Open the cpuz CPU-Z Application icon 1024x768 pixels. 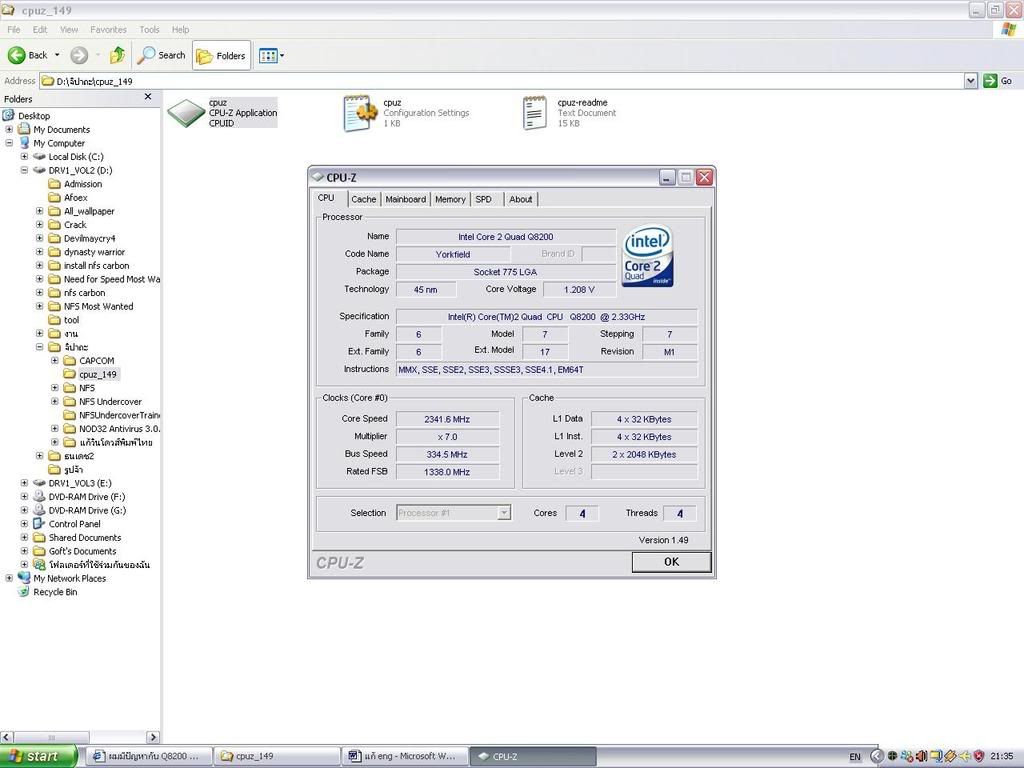(x=186, y=113)
